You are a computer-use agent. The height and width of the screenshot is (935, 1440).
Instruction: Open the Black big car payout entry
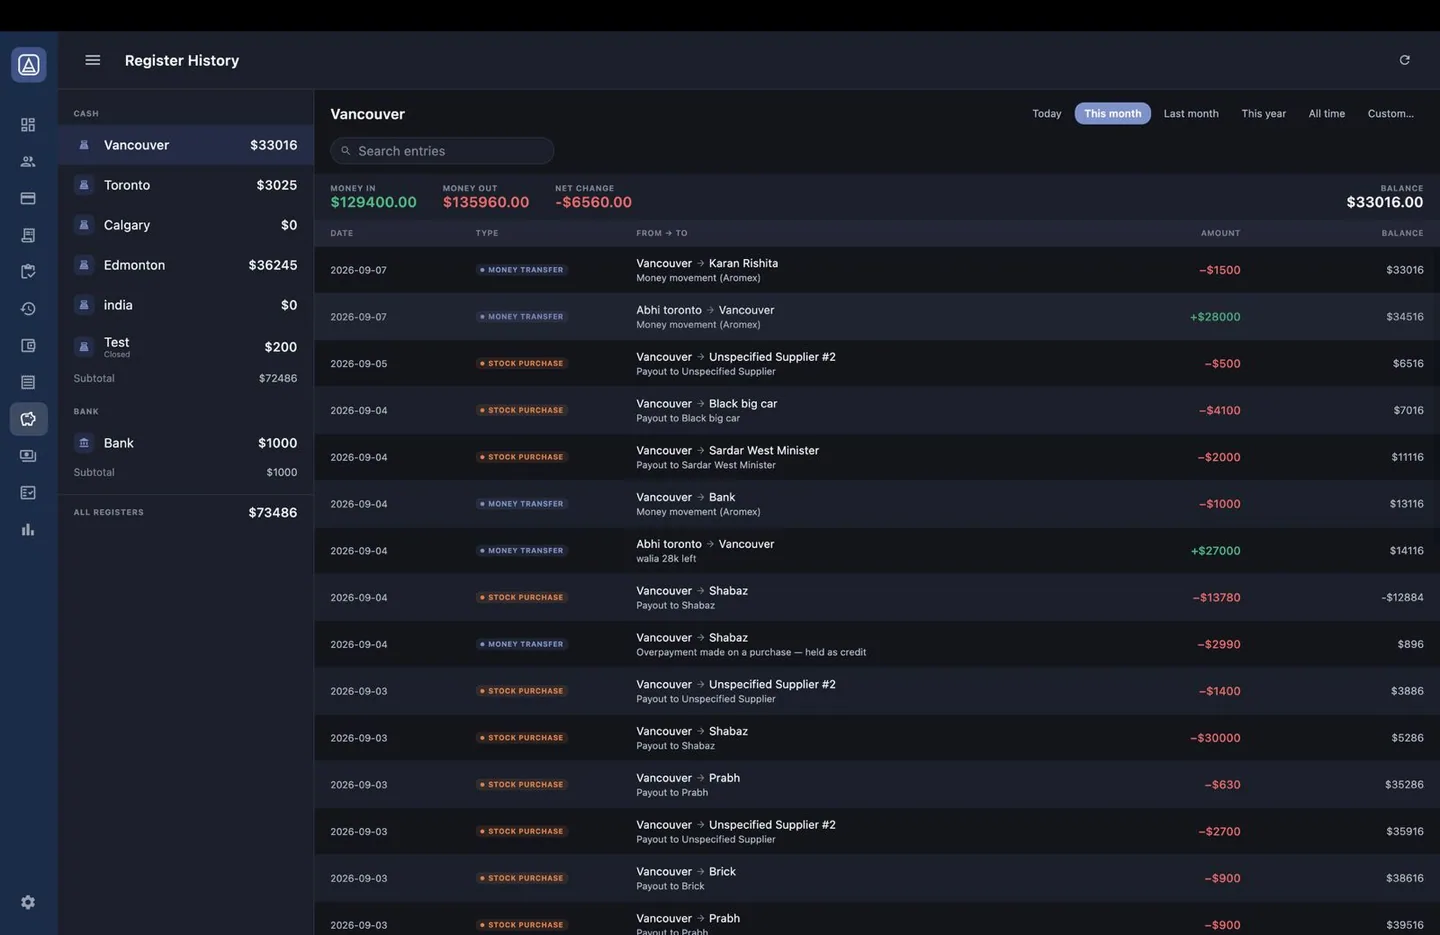(877, 410)
